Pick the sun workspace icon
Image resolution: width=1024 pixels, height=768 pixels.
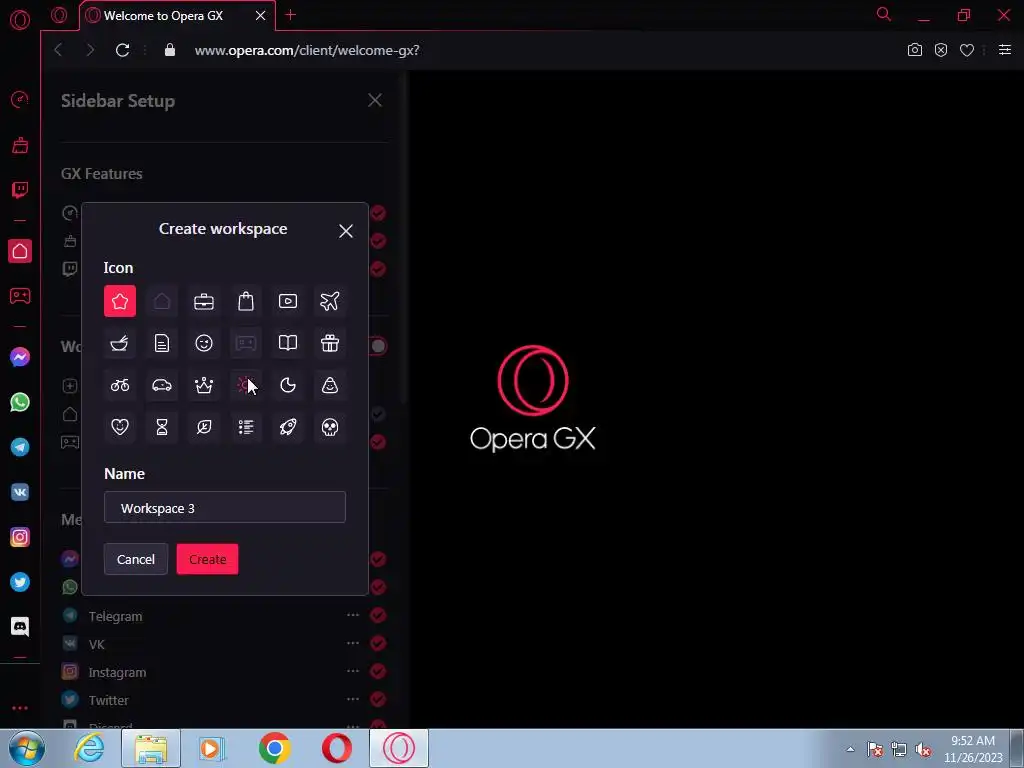[246, 385]
